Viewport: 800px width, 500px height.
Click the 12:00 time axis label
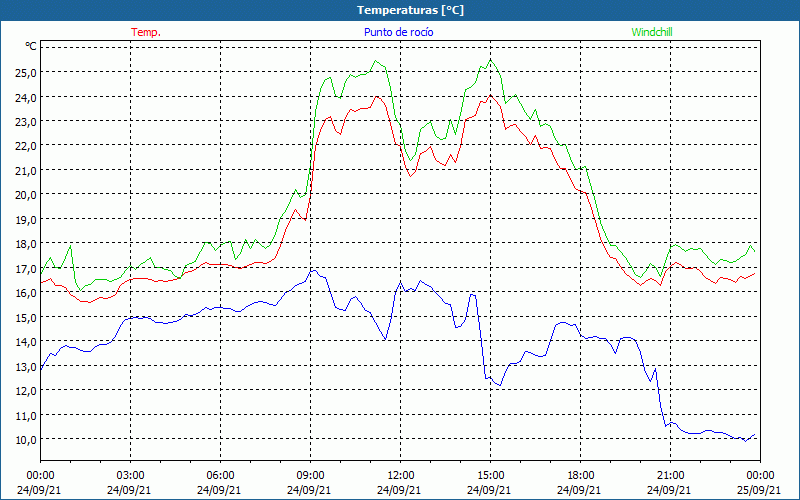[x=400, y=475]
